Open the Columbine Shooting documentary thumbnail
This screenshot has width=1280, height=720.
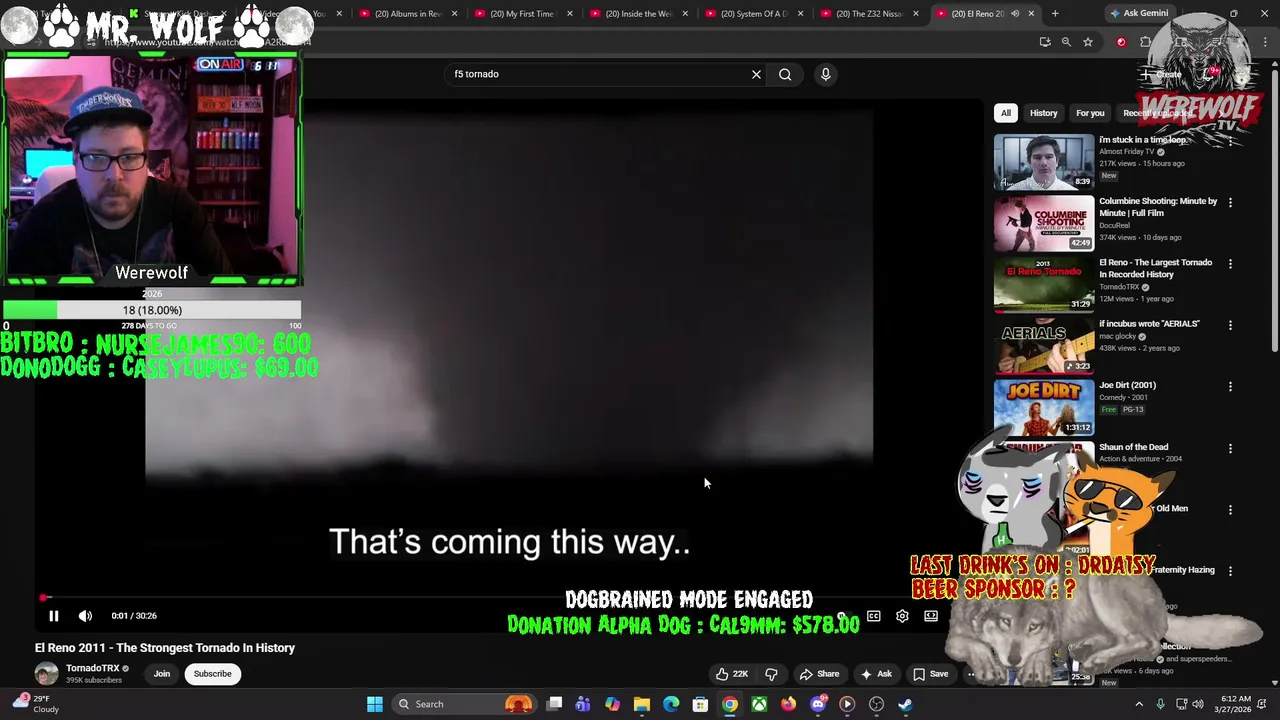[x=1044, y=223]
